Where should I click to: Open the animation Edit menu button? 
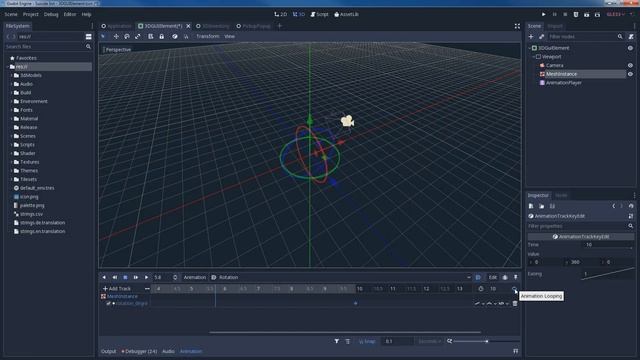click(493, 278)
